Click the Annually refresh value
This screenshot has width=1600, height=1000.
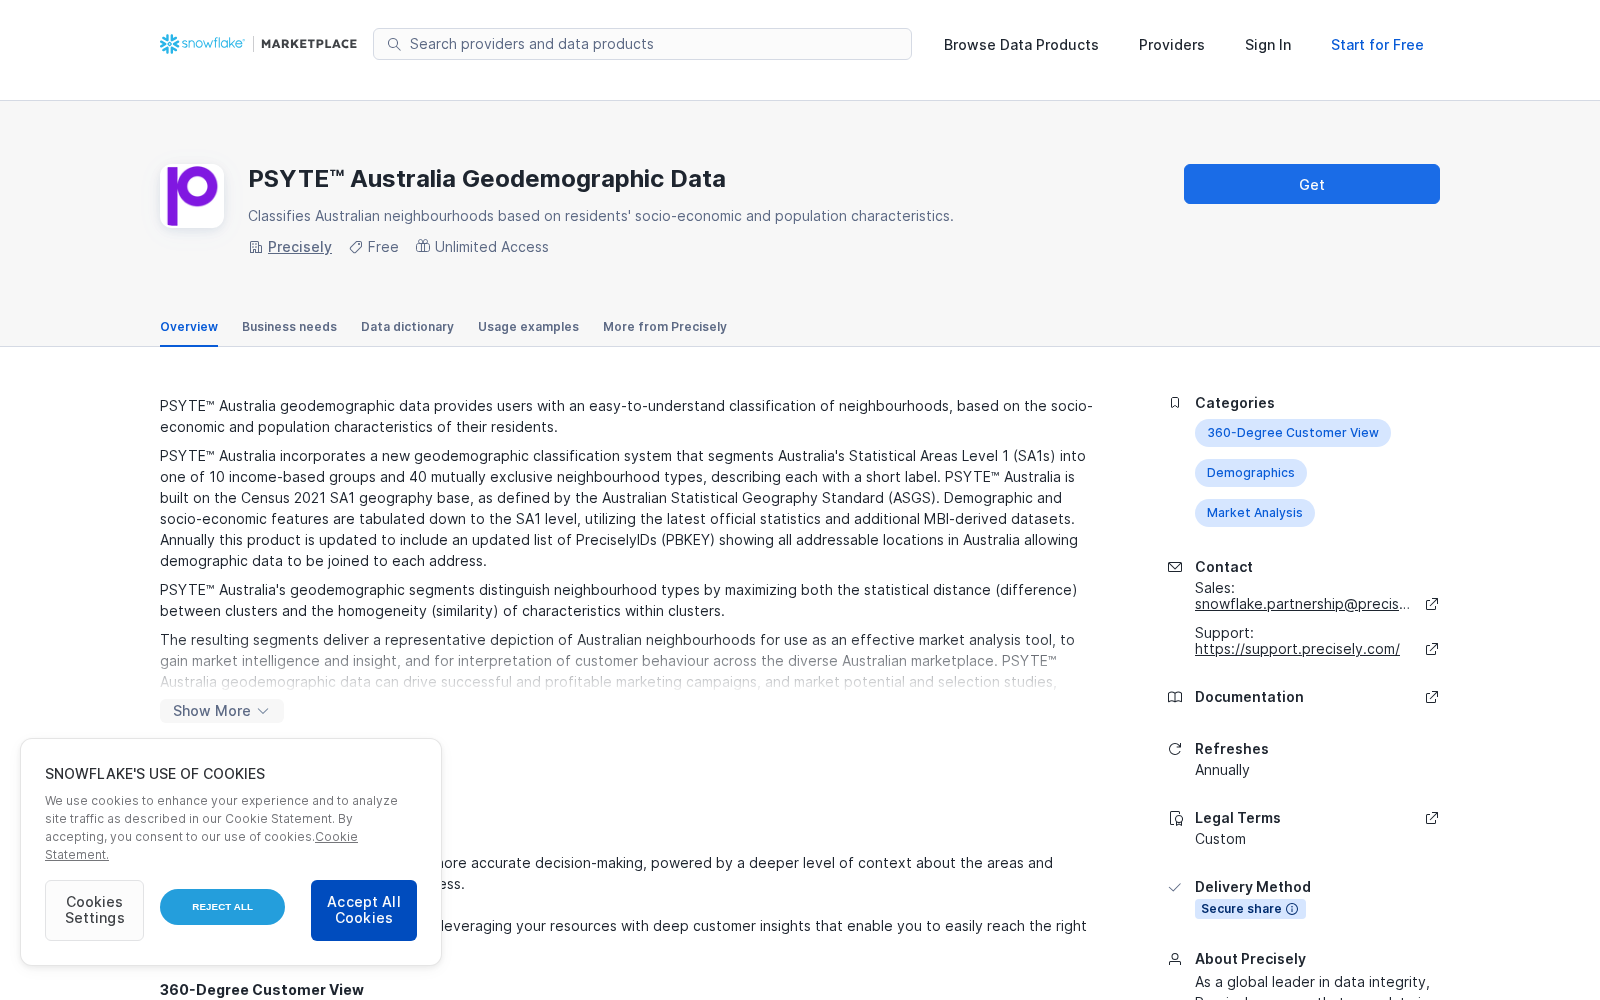coord(1222,770)
